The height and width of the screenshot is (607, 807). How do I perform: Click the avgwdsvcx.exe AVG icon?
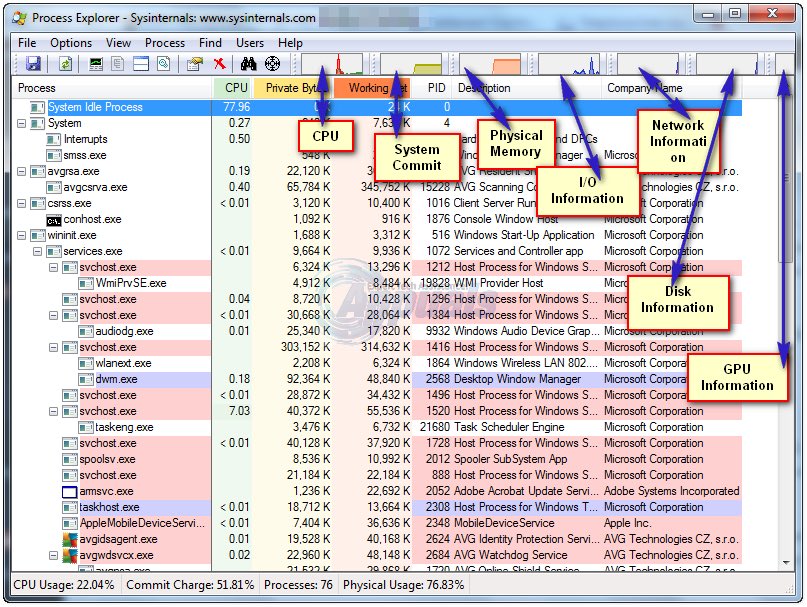tap(69, 556)
